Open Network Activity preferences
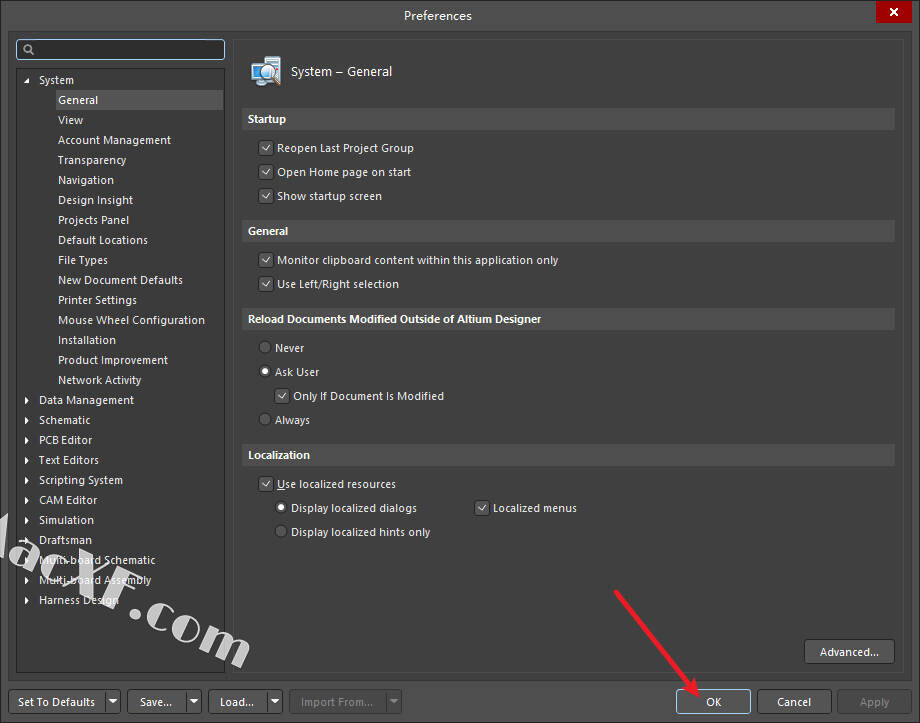Screen dimensions: 920x723 tap(100, 380)
